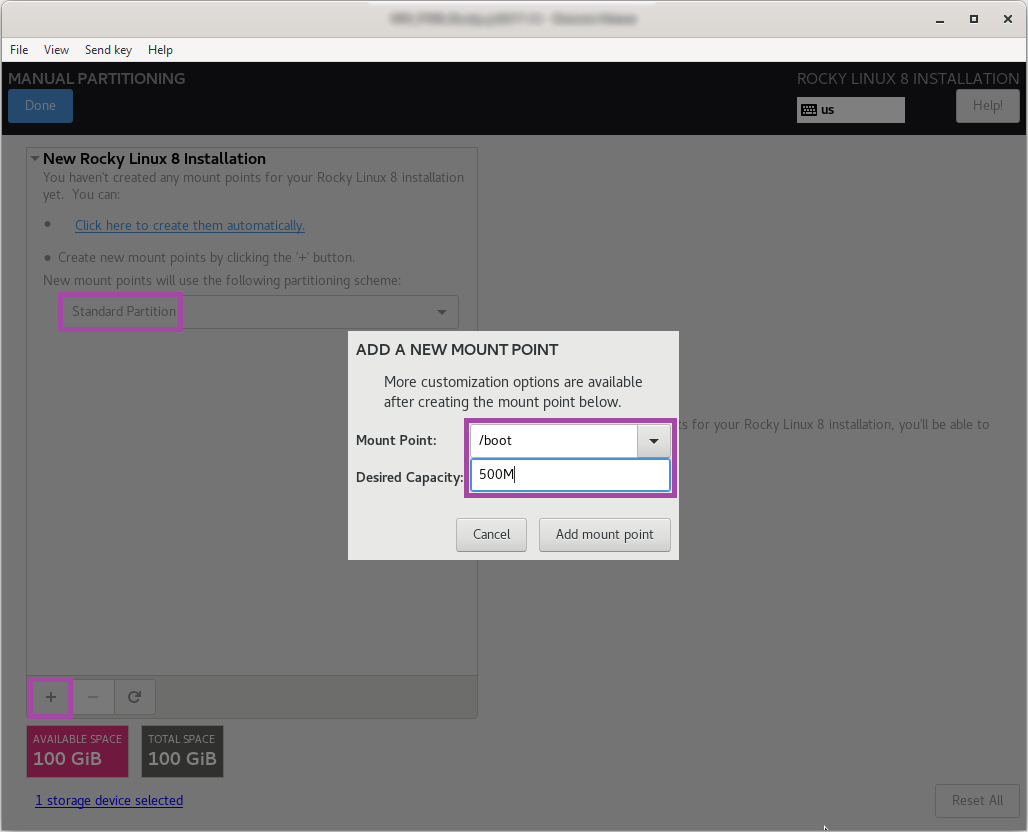Click the Help! button
The height and width of the screenshot is (832, 1028).
[x=987, y=106]
